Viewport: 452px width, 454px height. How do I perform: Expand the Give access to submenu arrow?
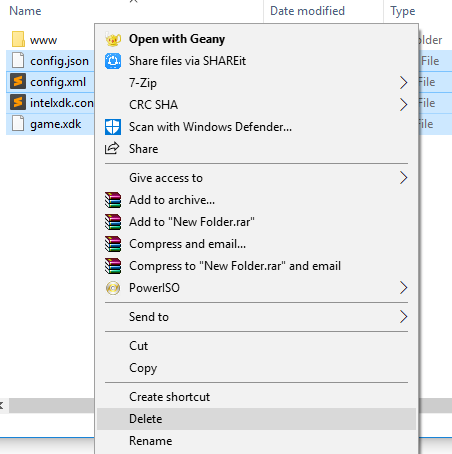pos(403,178)
